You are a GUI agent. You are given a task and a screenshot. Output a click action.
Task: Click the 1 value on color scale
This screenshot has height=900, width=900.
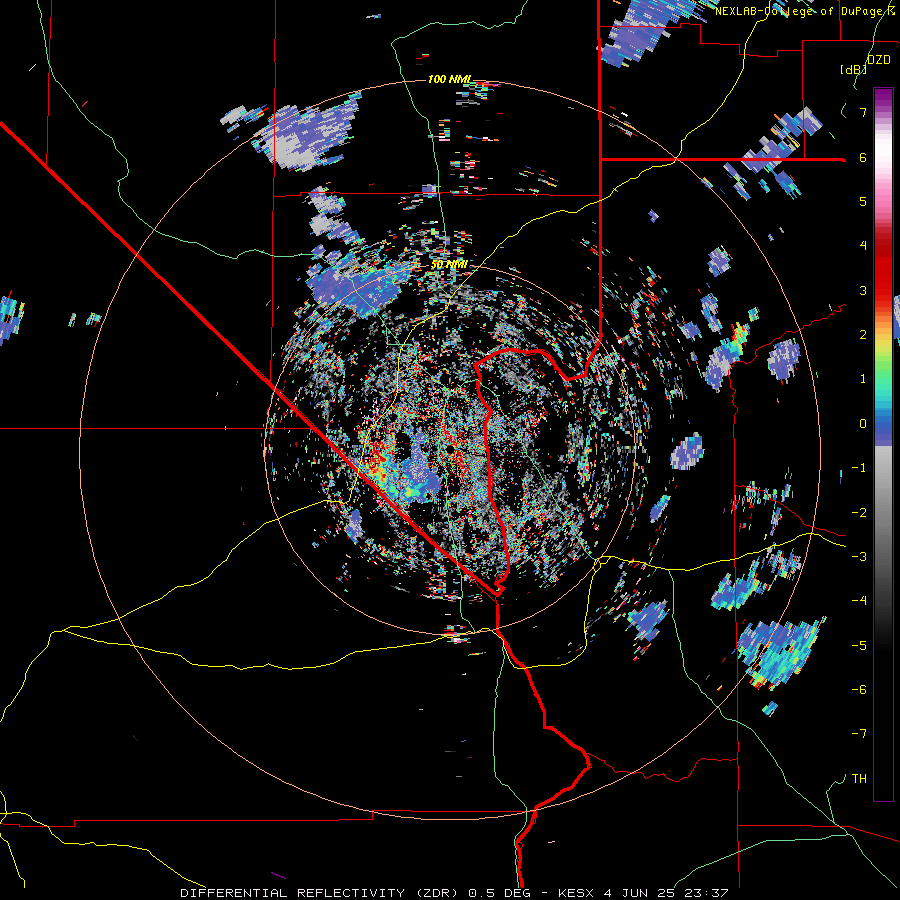863,379
